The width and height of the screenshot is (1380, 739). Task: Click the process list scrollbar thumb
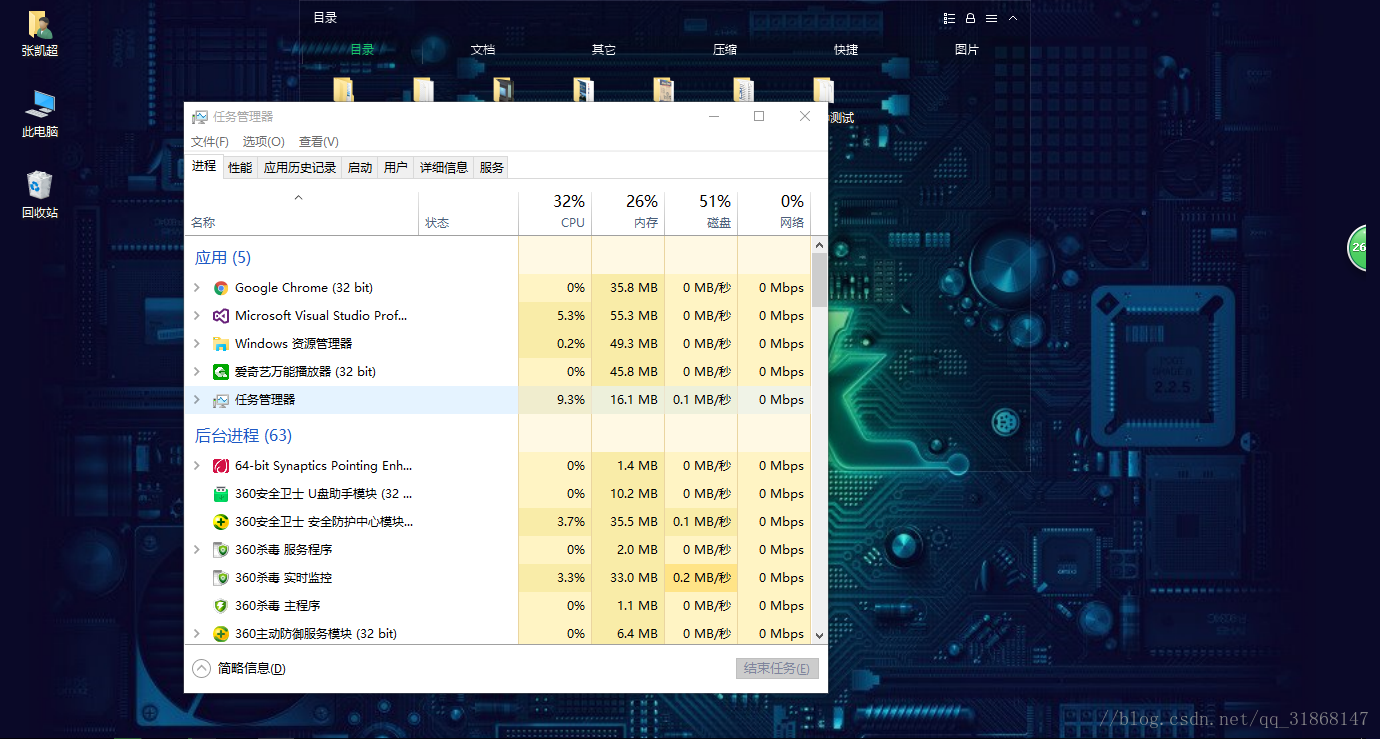pyautogui.click(x=820, y=280)
